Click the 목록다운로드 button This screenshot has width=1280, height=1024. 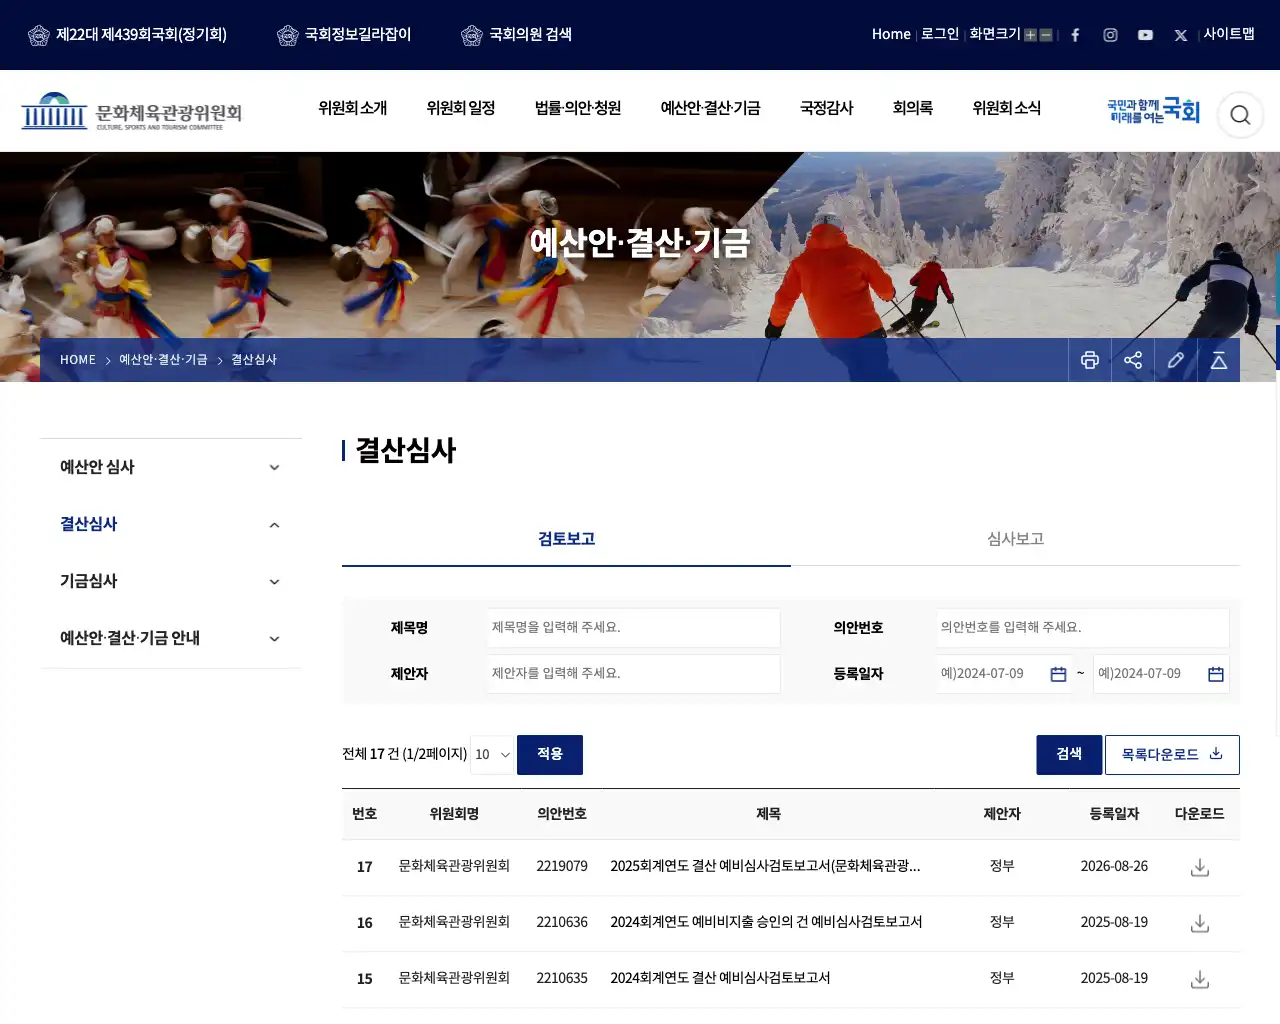[1172, 755]
